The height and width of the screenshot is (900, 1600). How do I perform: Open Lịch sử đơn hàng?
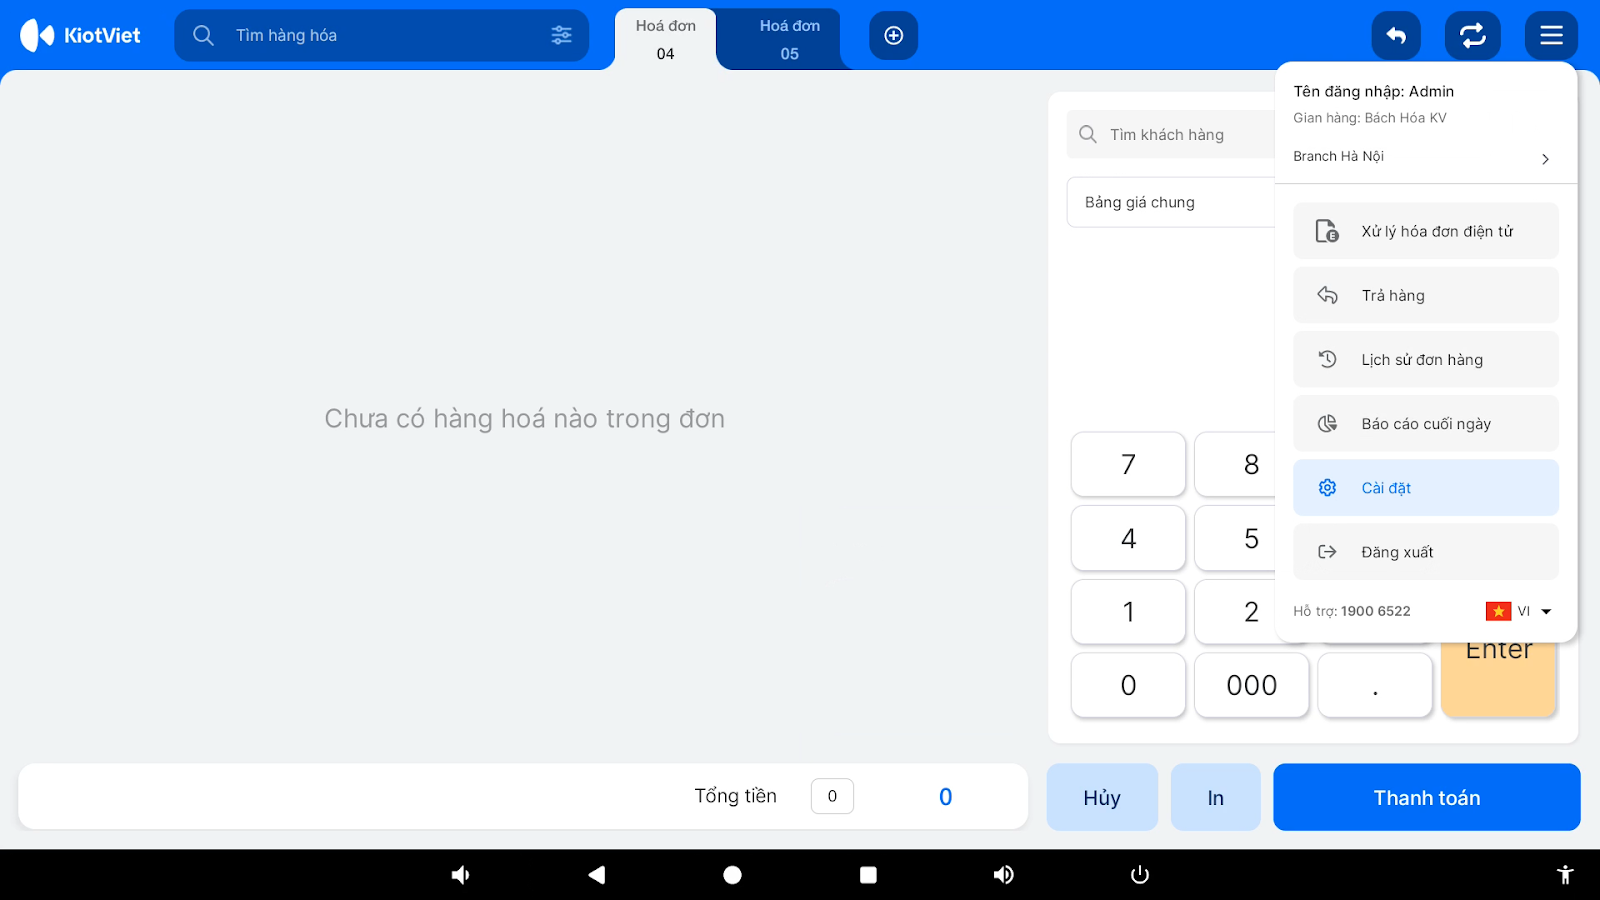coord(1426,359)
